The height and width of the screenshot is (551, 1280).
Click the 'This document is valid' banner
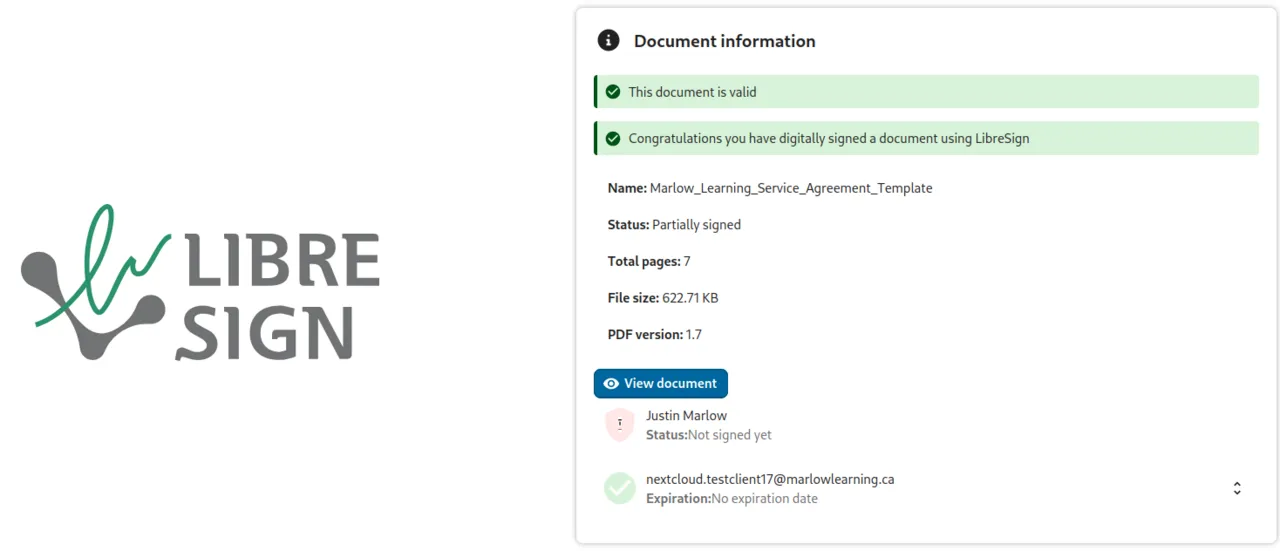(926, 92)
